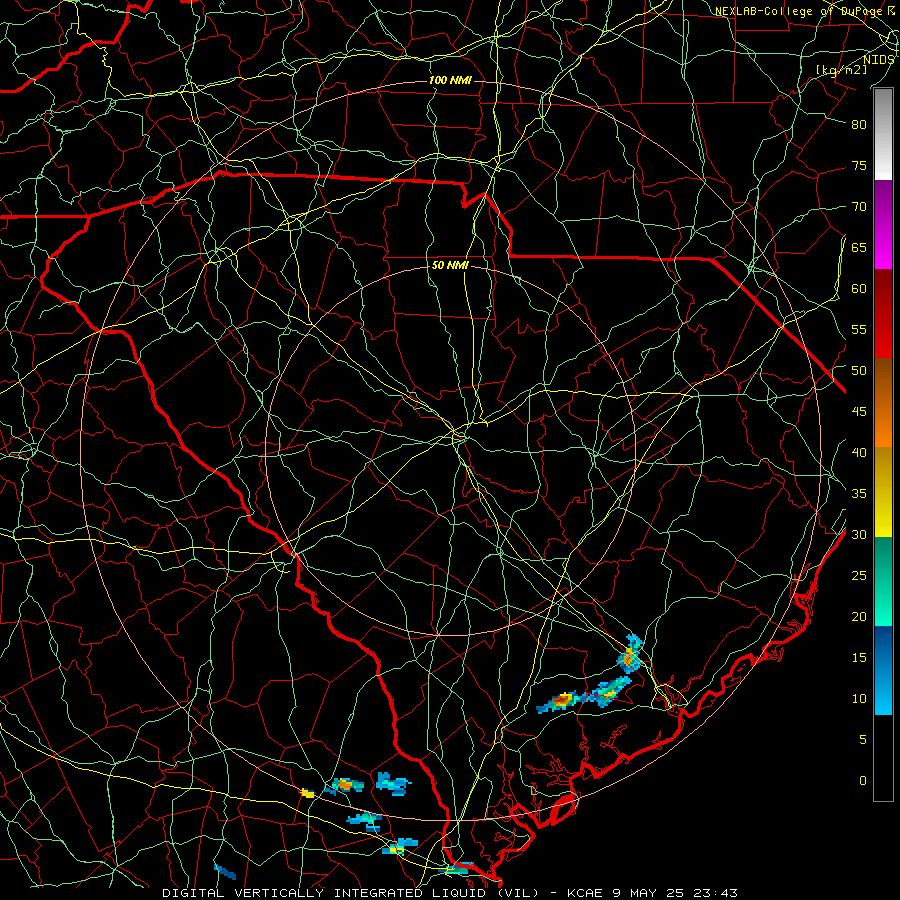Click the 0 value on the color scale
The image size is (900, 900).
point(863,781)
